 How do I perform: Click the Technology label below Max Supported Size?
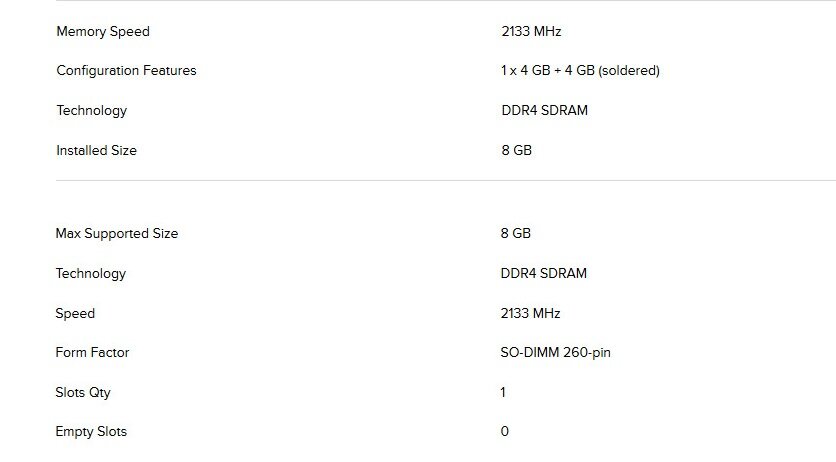pyautogui.click(x=90, y=273)
